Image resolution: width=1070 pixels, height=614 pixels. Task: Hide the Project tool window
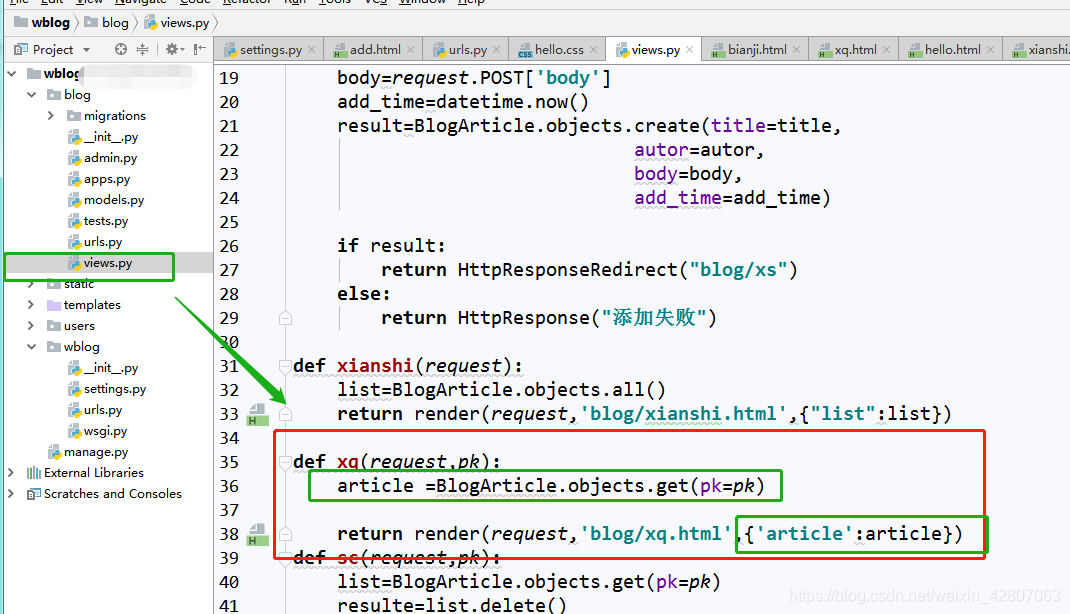point(199,49)
